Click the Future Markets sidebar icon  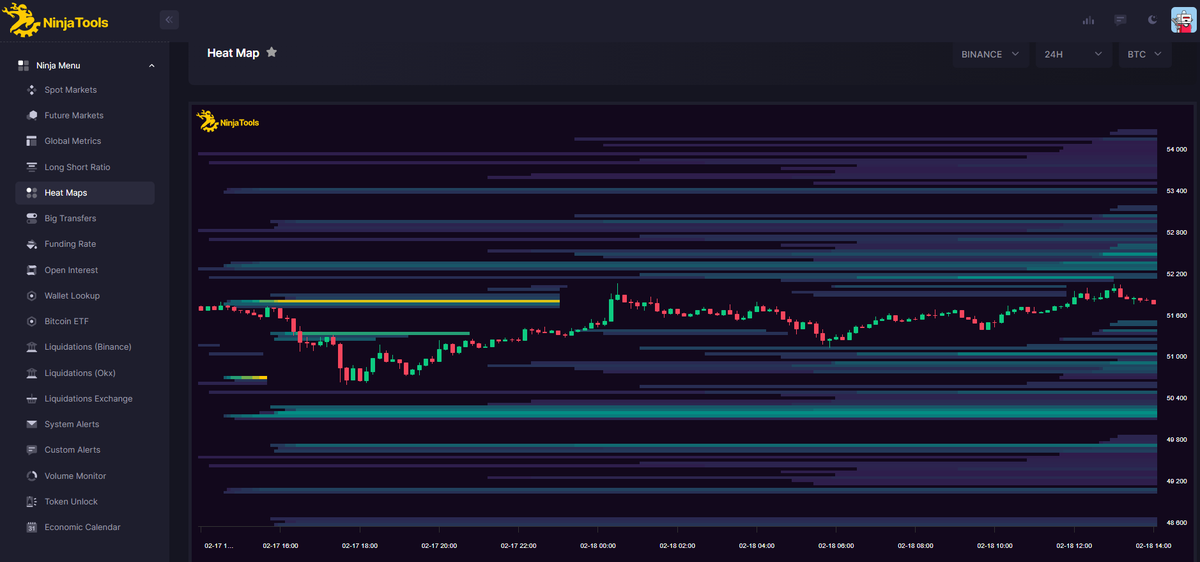(x=32, y=116)
